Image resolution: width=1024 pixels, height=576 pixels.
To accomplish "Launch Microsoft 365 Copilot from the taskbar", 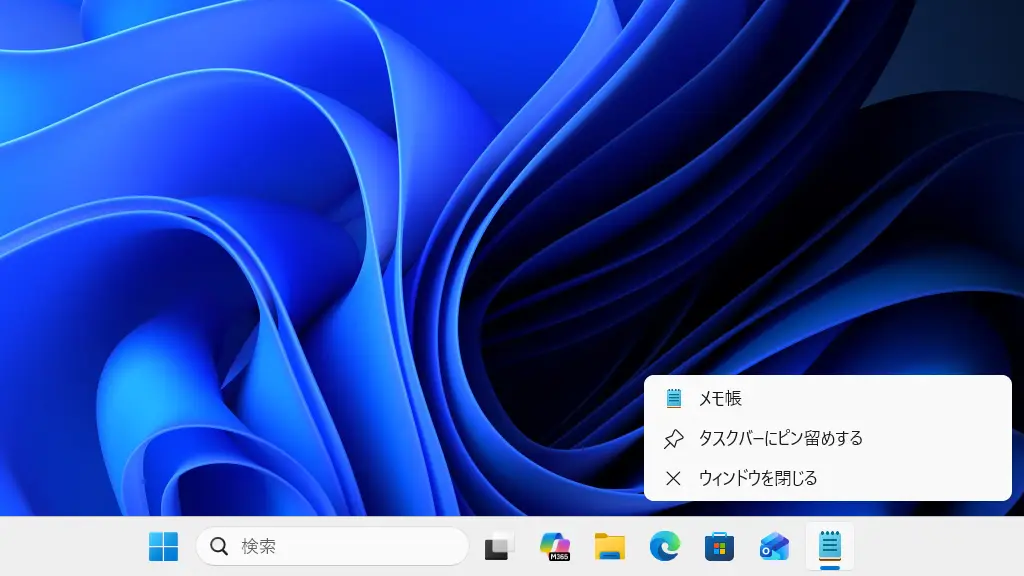I will point(554,546).
